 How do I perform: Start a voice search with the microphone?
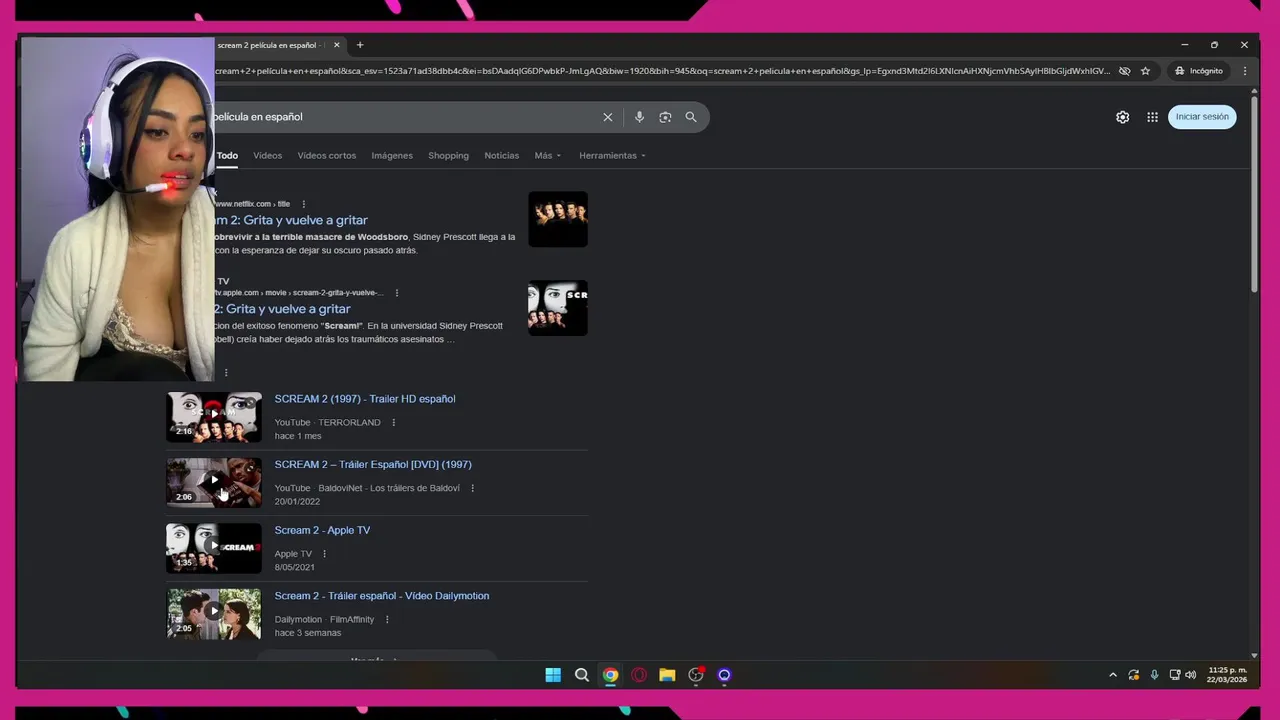click(639, 117)
